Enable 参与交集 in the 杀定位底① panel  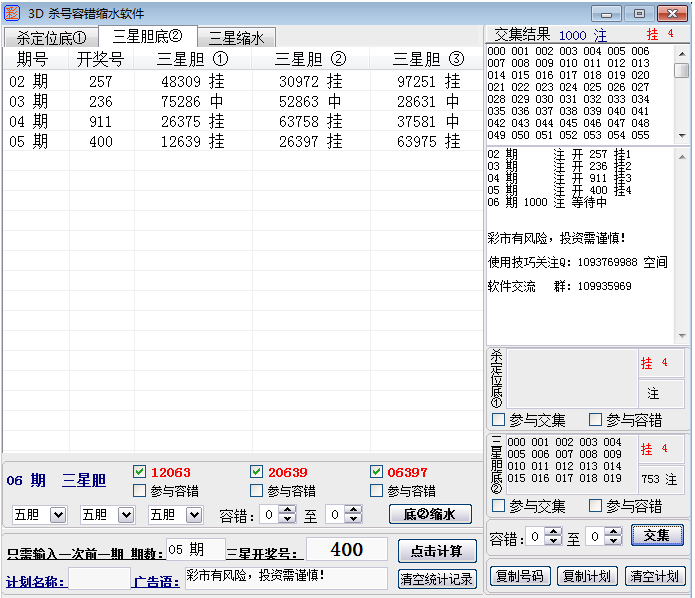tap(499, 420)
